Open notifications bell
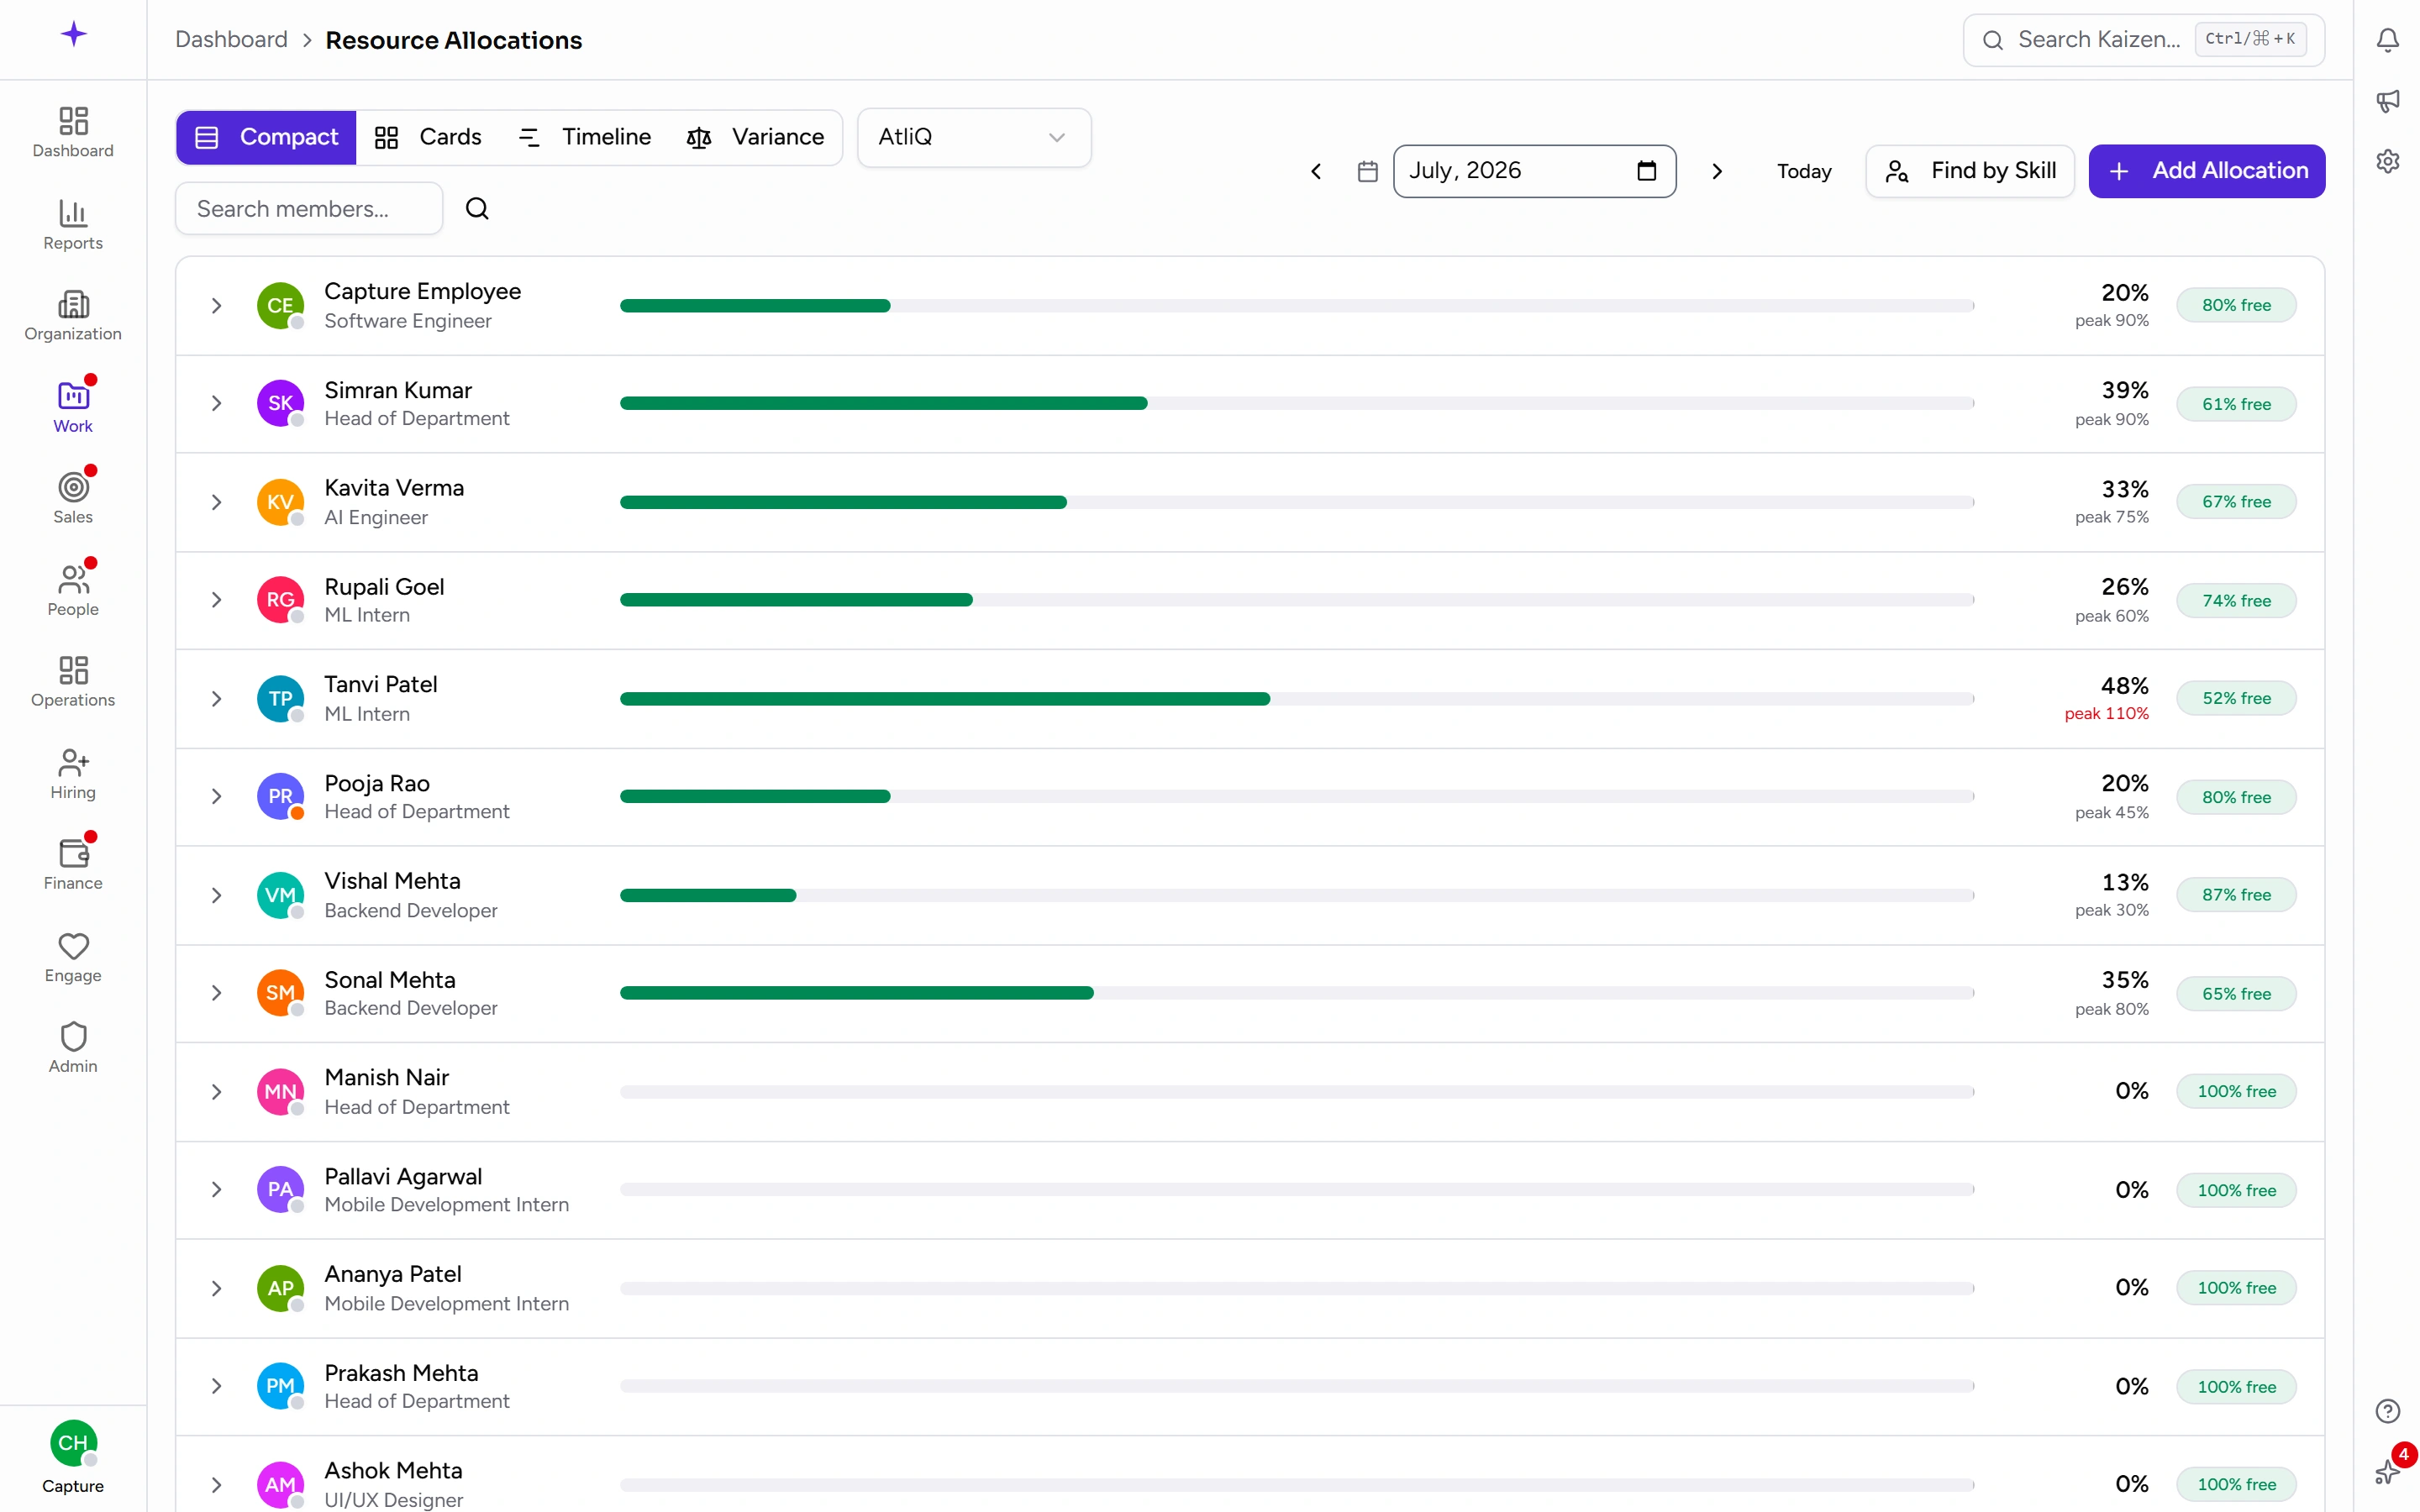 pos(2387,40)
